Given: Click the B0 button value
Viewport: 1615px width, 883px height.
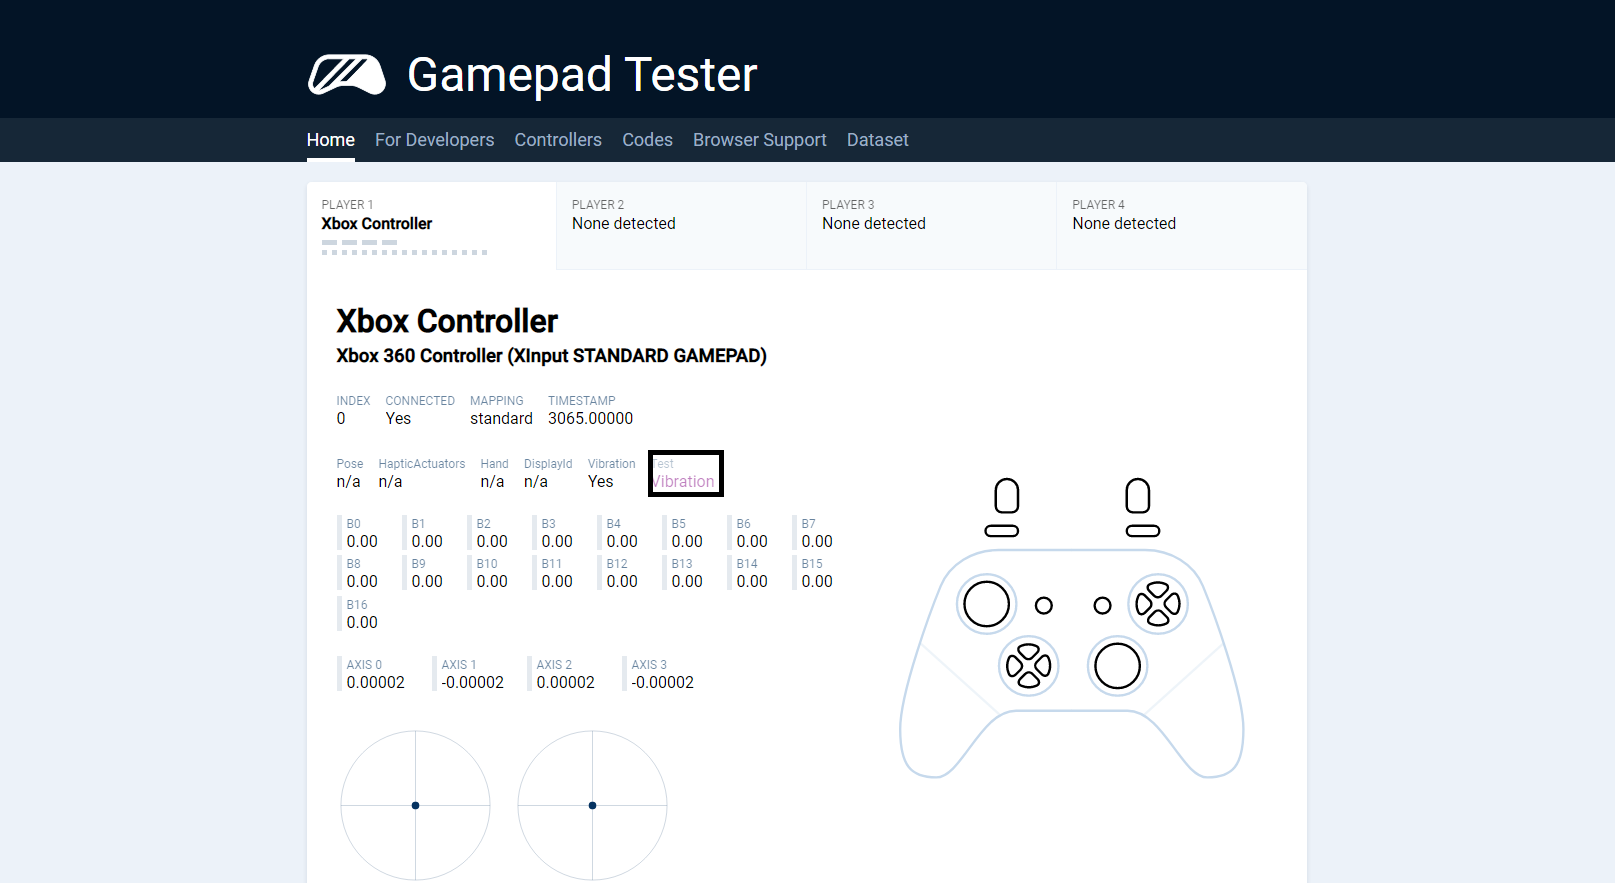Looking at the screenshot, I should coord(362,542).
